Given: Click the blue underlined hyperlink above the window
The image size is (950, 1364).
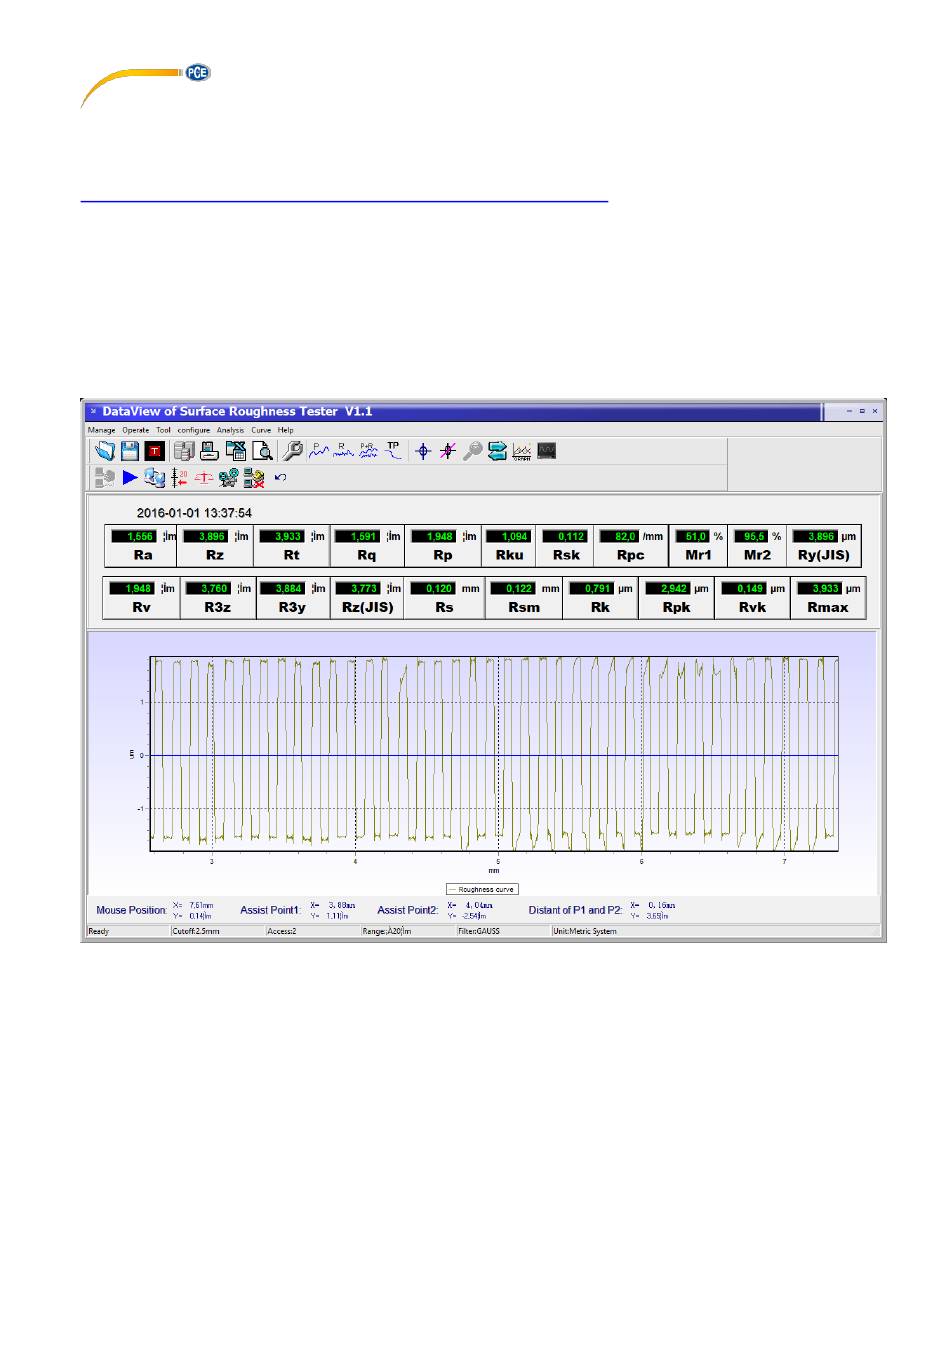Looking at the screenshot, I should [x=344, y=202].
